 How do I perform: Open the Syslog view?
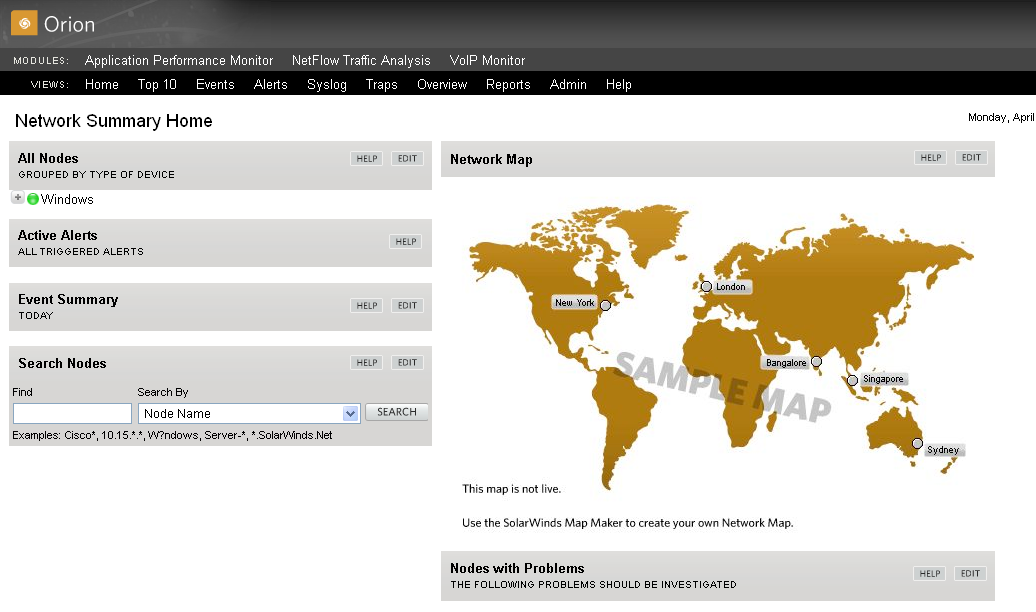point(326,85)
